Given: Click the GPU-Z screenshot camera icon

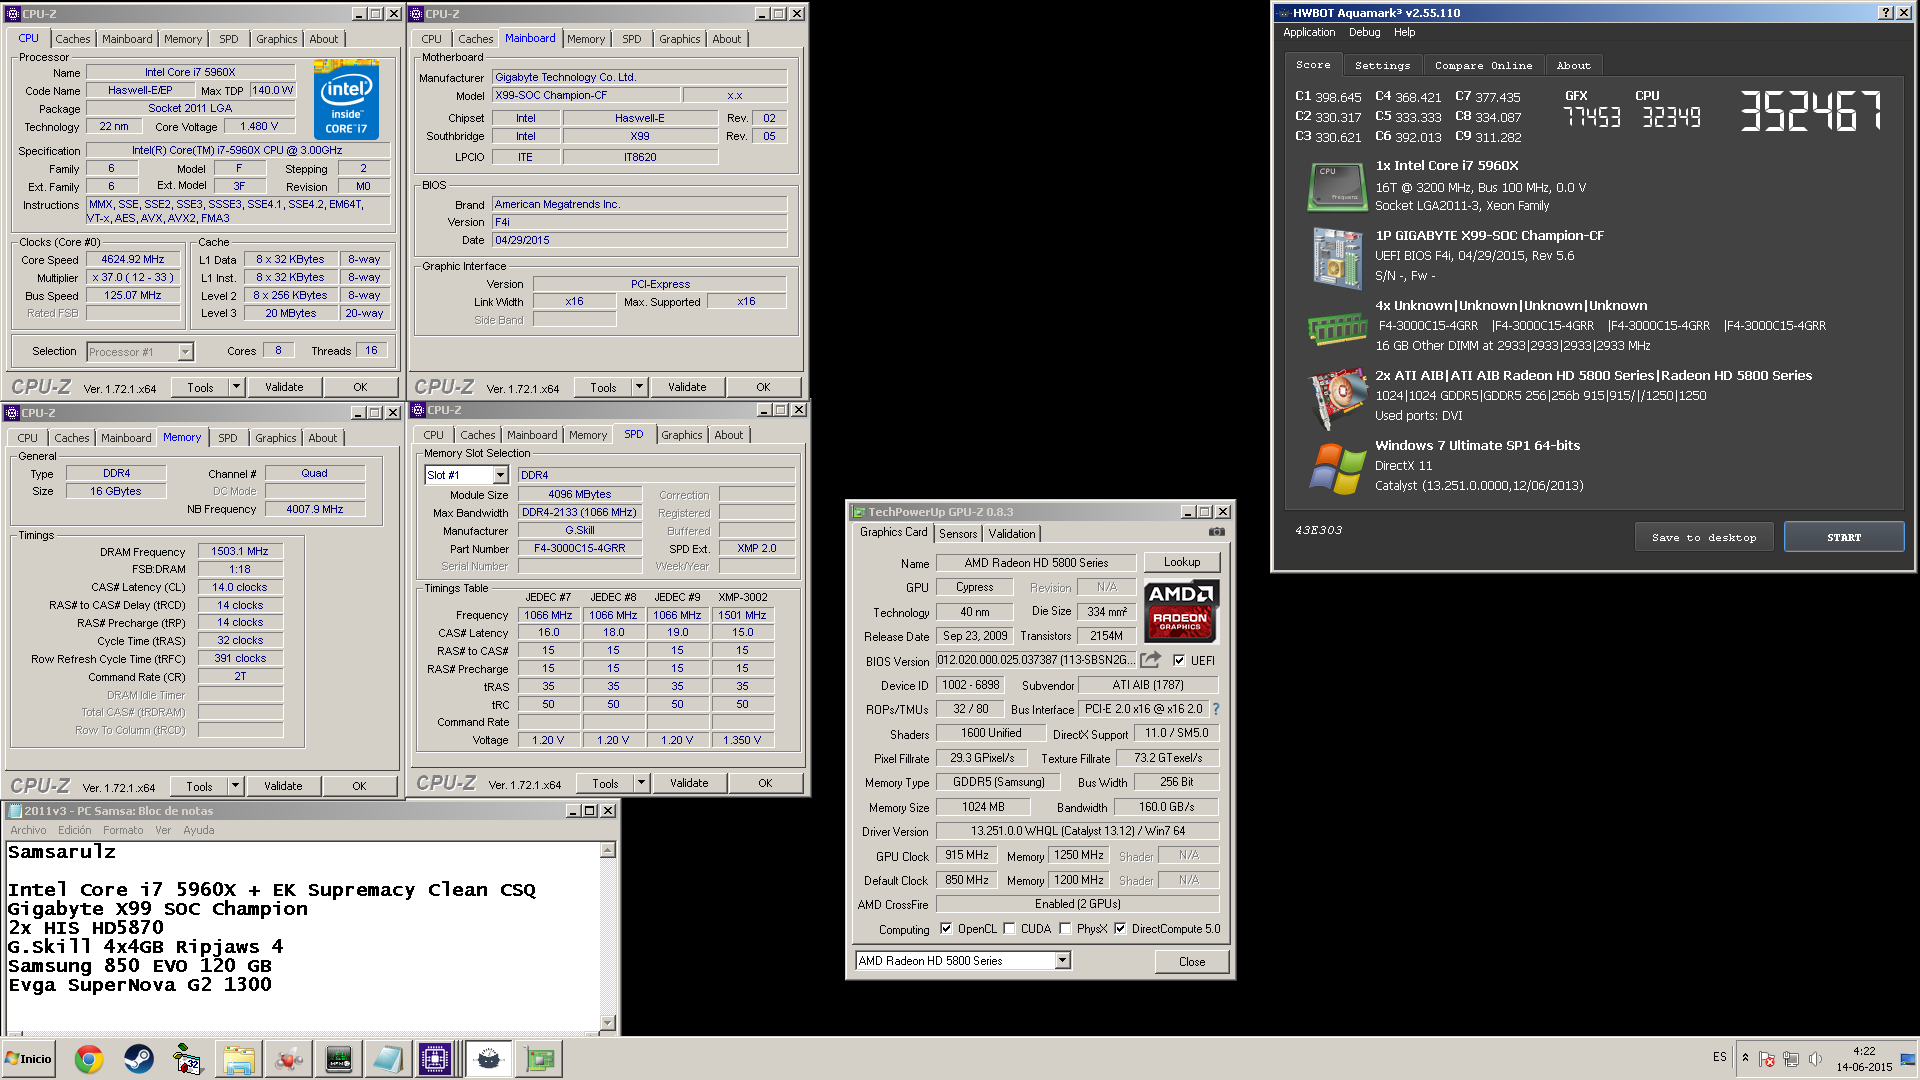Looking at the screenshot, I should 1216,532.
